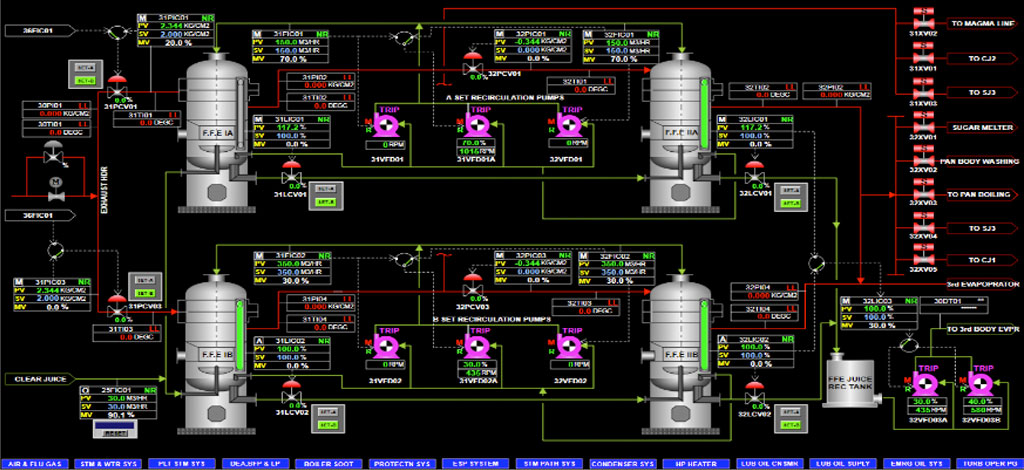Open pressure control valve 31PCV03
1024x470 pixels.
(118, 305)
